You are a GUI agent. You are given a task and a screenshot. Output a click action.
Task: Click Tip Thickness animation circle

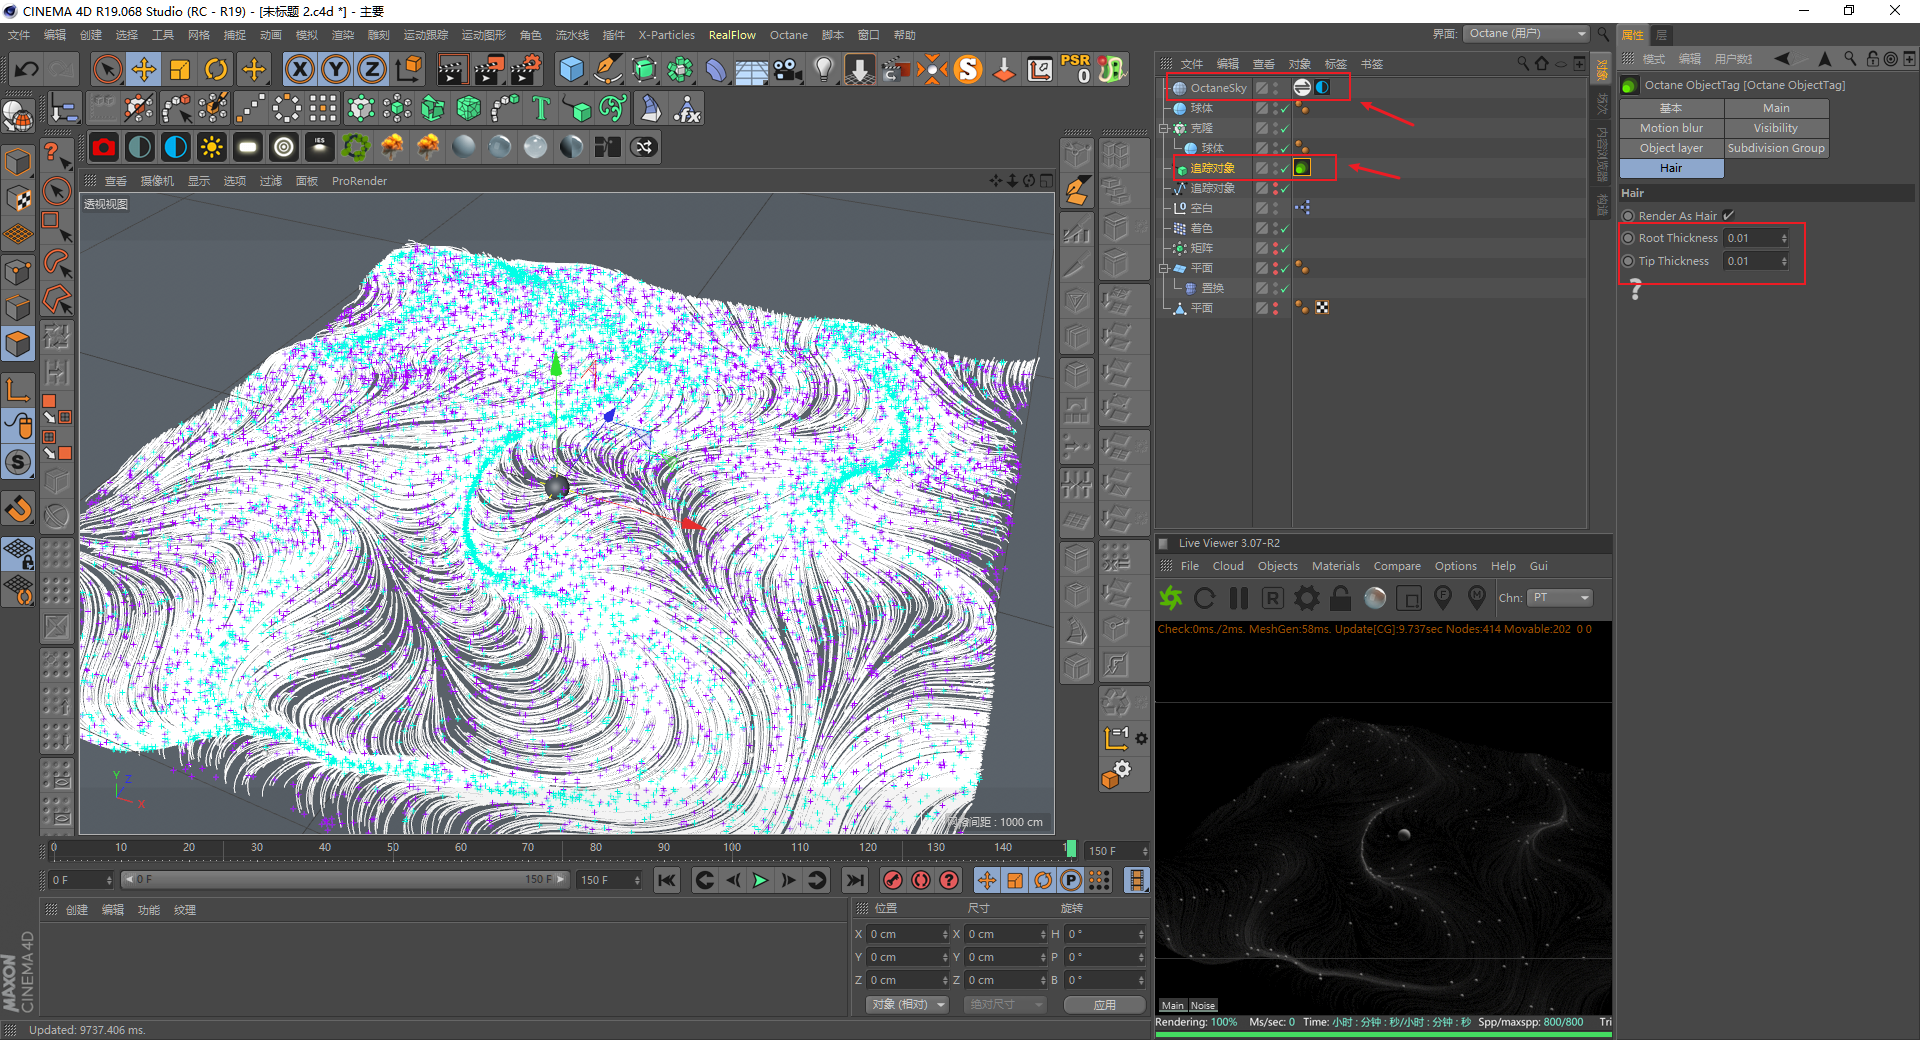click(1628, 261)
